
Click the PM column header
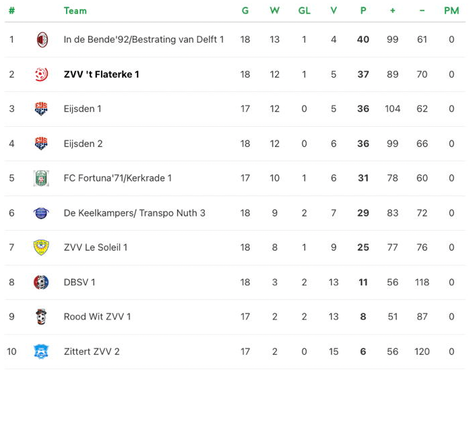(x=451, y=11)
